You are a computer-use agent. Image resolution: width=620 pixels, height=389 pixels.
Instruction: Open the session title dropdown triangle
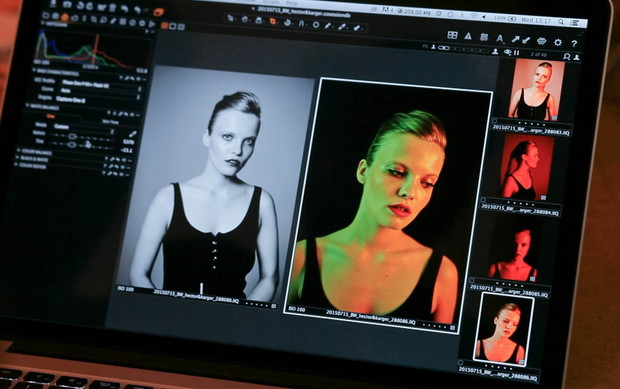click(253, 8)
